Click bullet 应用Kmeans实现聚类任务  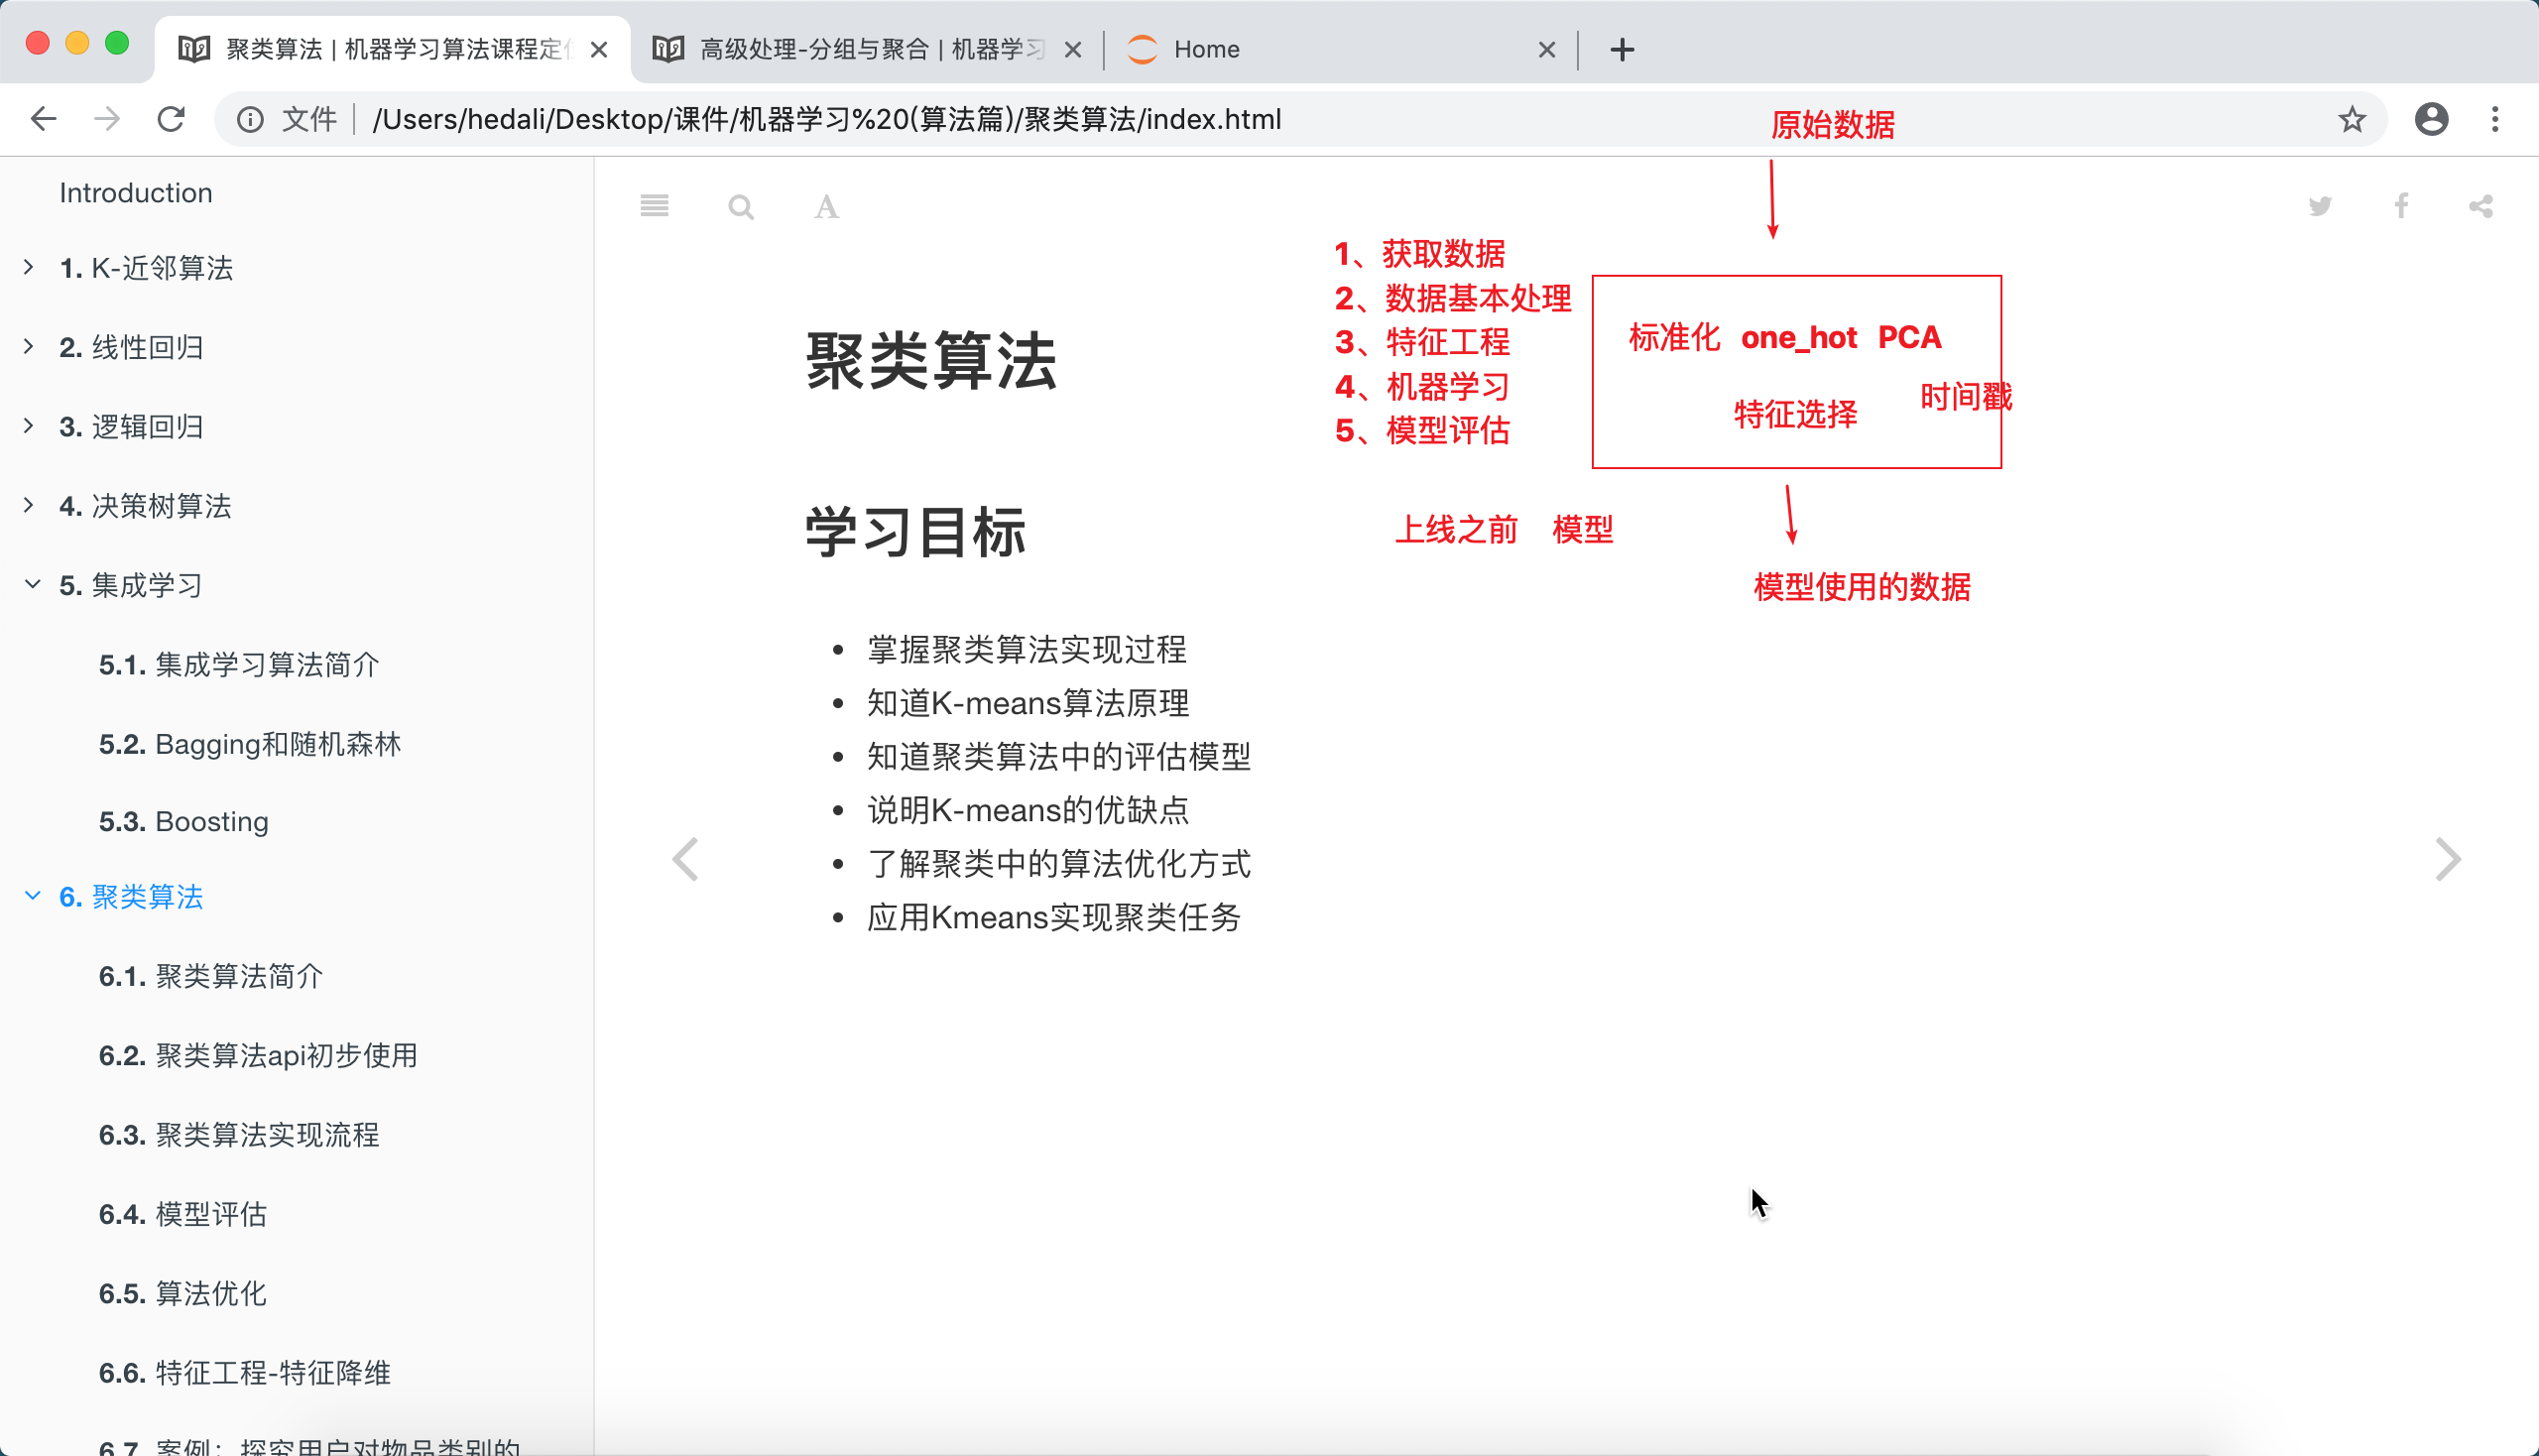1054,917
